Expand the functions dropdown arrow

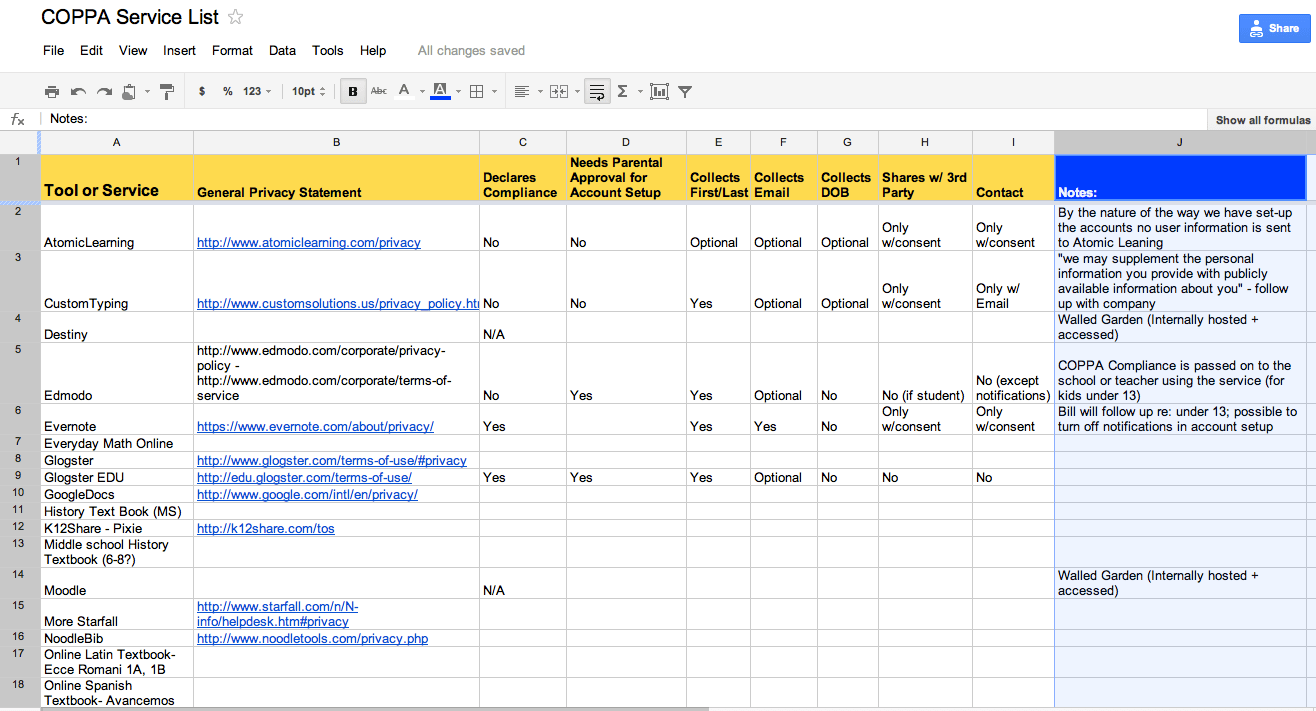coord(639,91)
